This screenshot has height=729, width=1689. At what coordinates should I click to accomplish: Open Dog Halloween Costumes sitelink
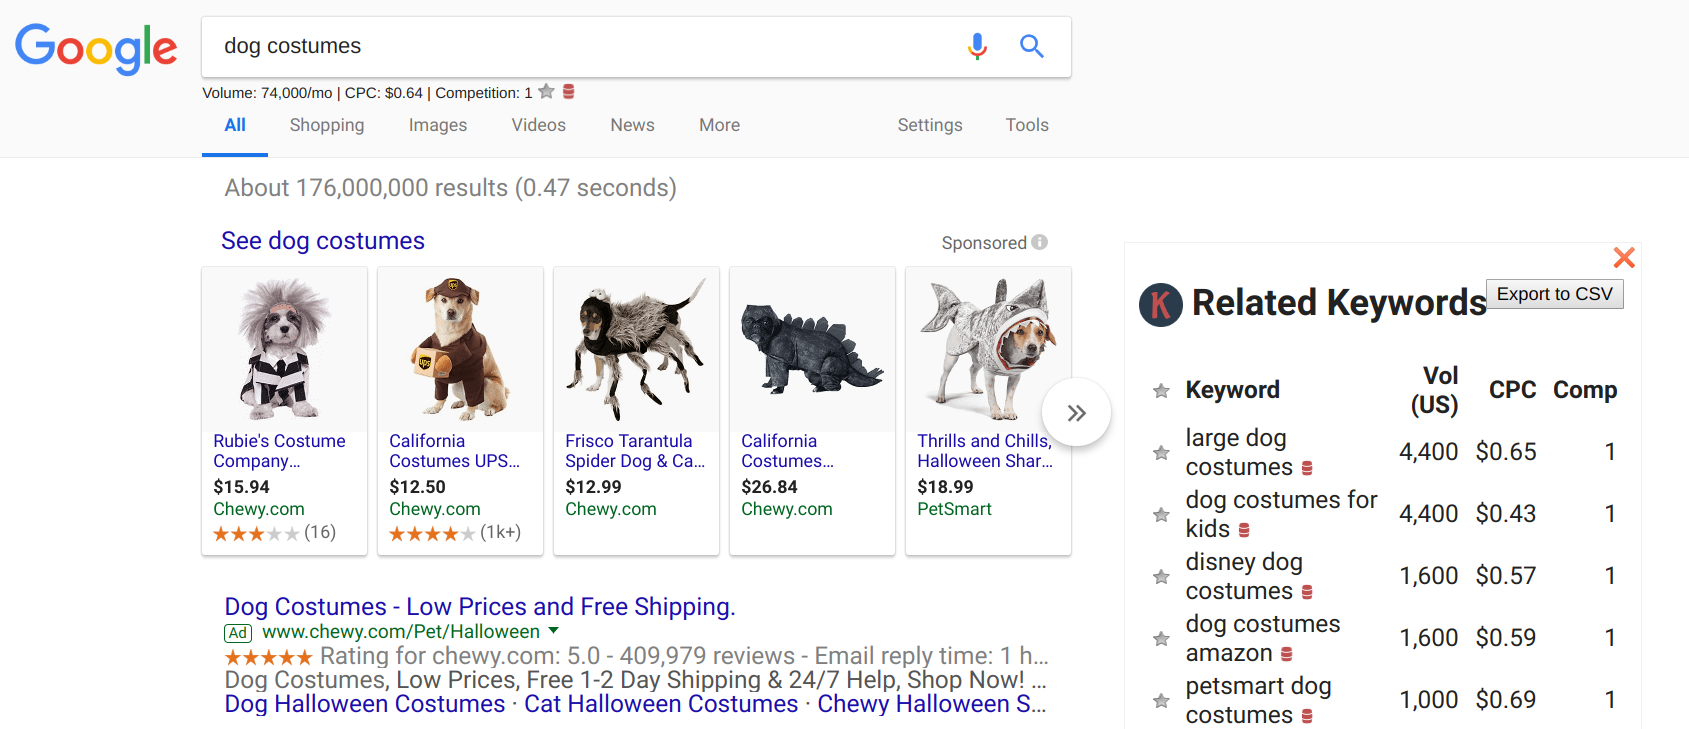(365, 704)
